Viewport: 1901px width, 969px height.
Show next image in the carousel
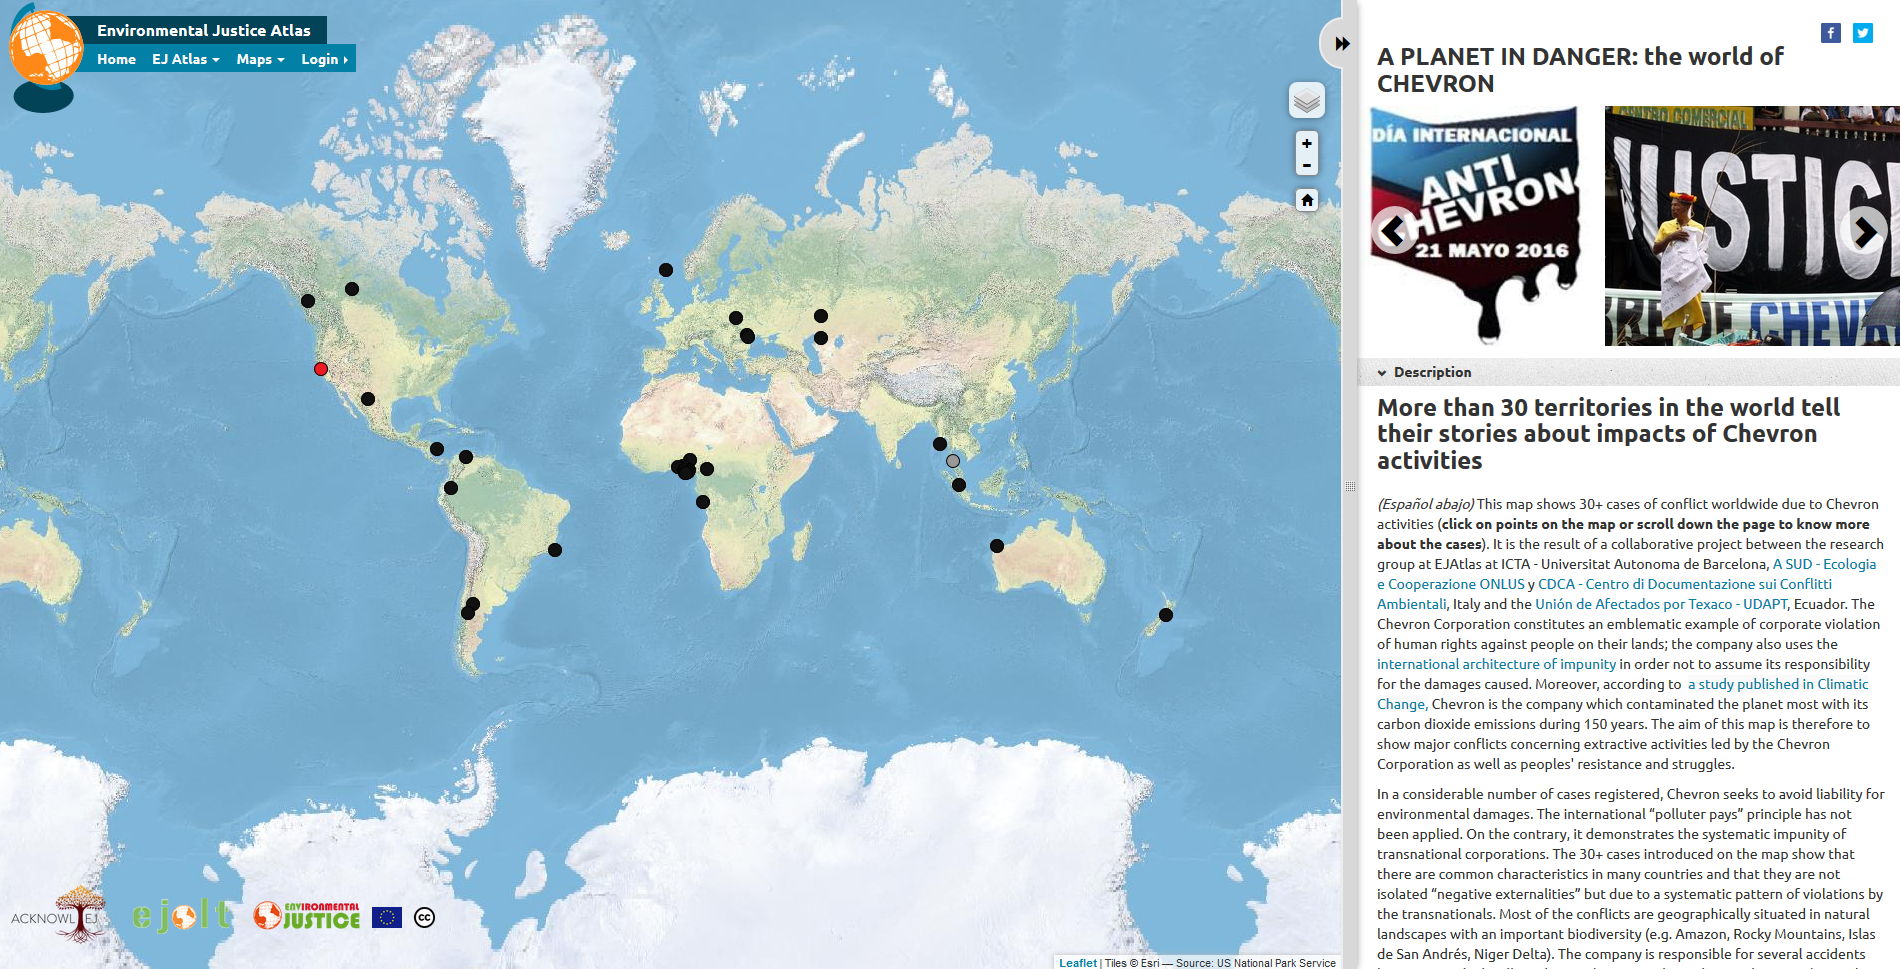coord(1863,230)
